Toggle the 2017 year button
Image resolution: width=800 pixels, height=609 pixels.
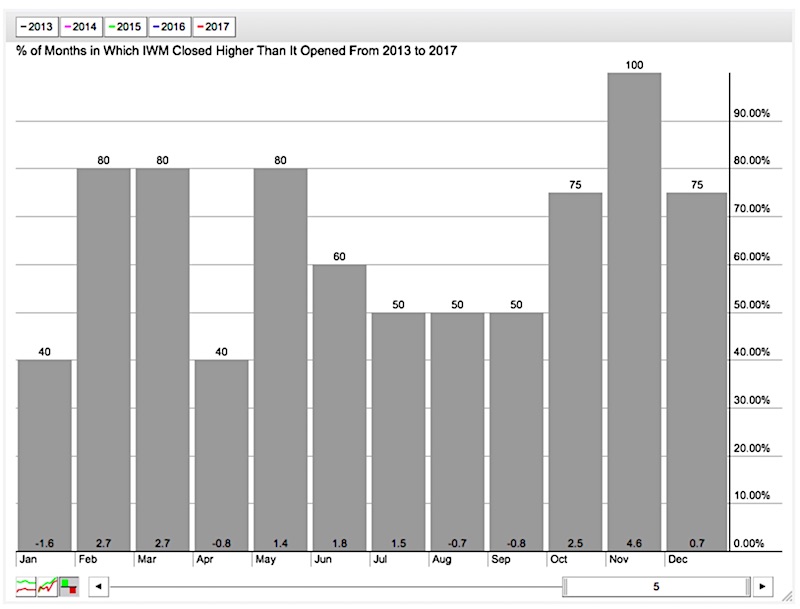214,27
